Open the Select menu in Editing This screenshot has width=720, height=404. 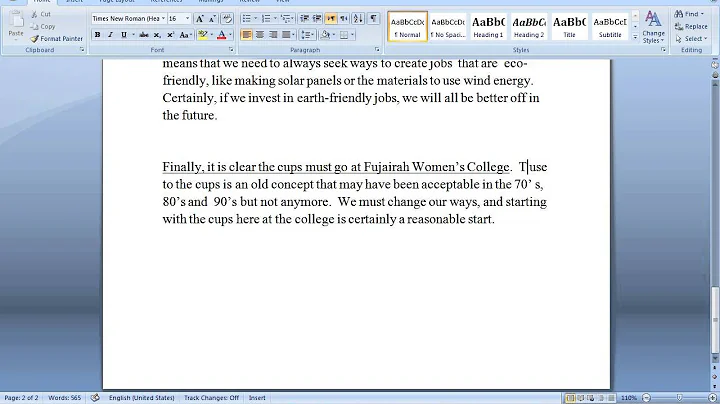[x=691, y=39]
